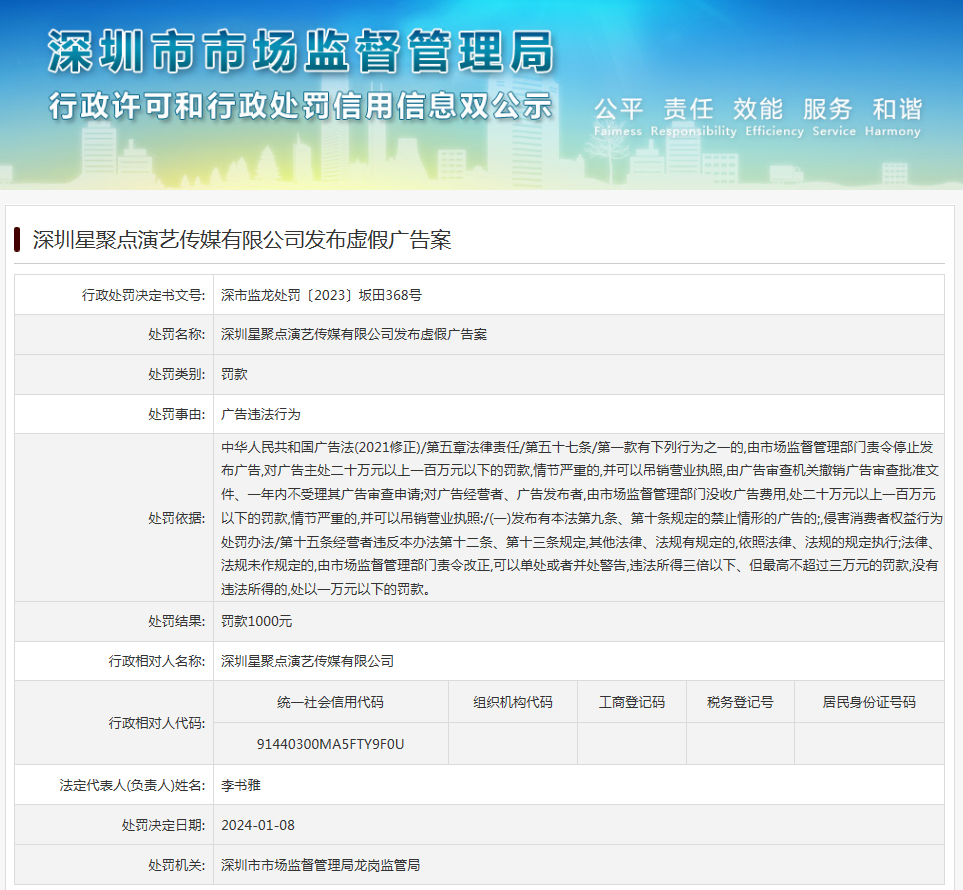Screen dimensions: 963x890
Task: Click the 行政许可和行政处罚信用信息双公示 subtitle
Action: click(x=300, y=106)
